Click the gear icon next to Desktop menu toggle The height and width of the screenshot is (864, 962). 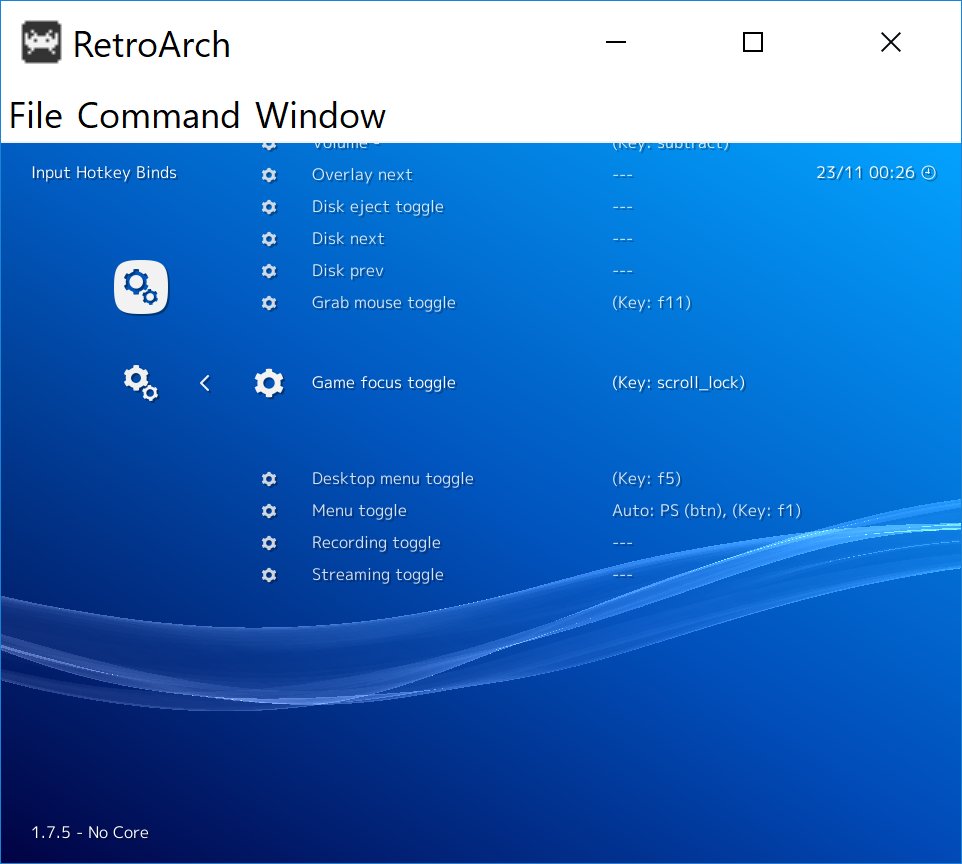(x=269, y=479)
